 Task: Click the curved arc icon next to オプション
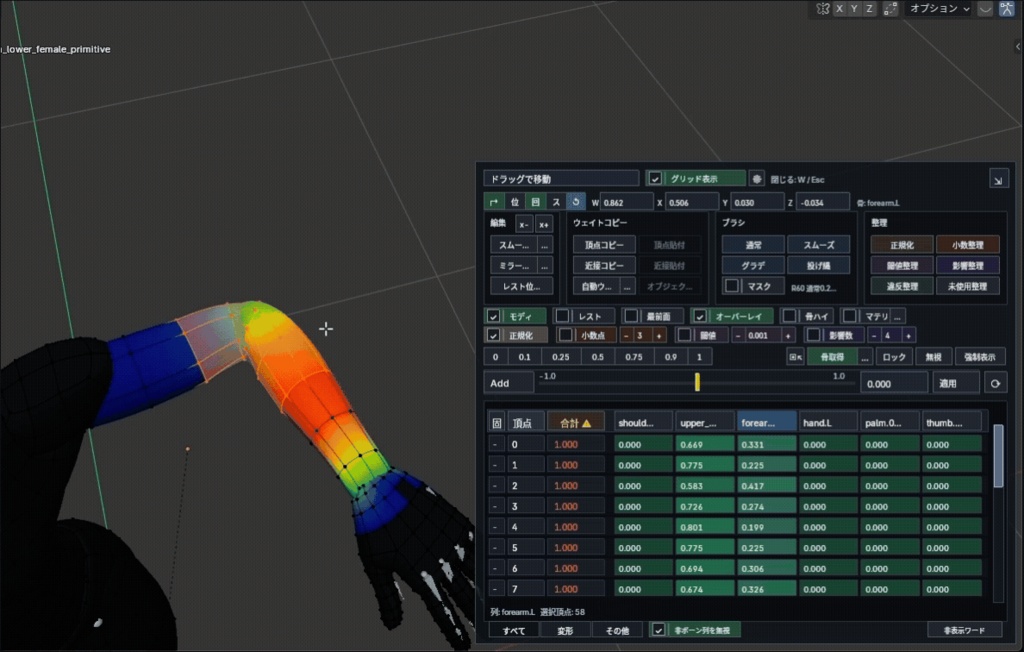point(985,8)
